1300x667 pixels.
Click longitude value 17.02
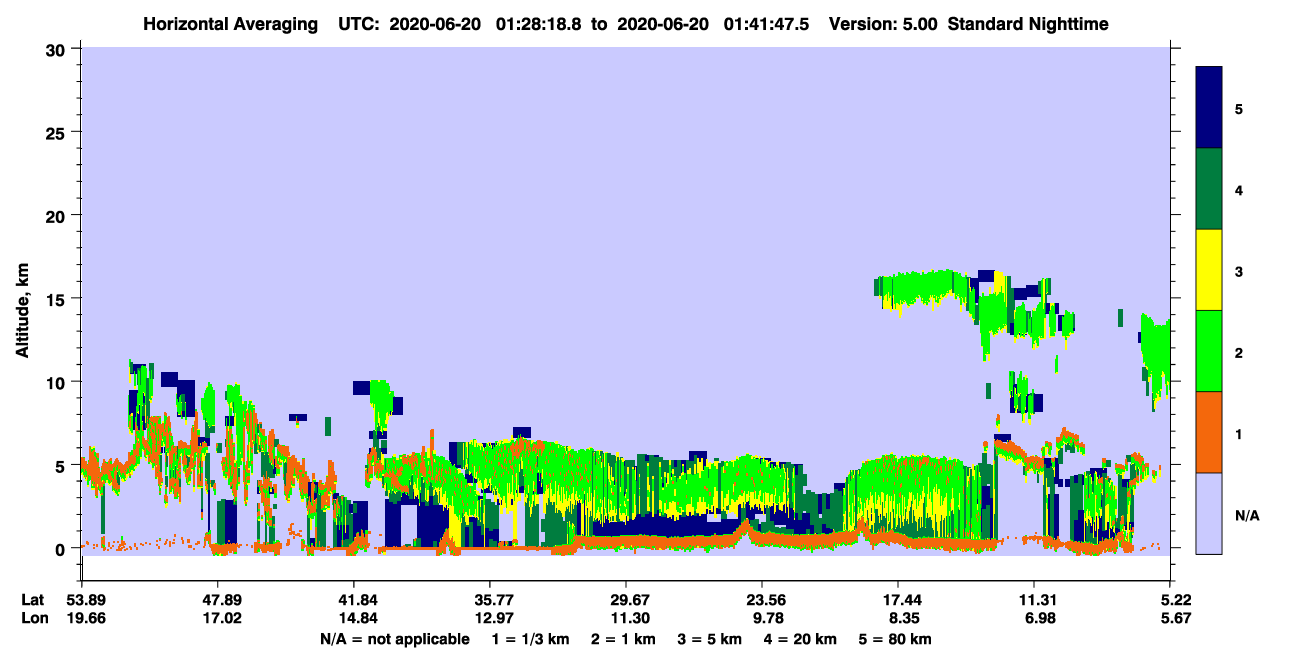click(x=218, y=619)
